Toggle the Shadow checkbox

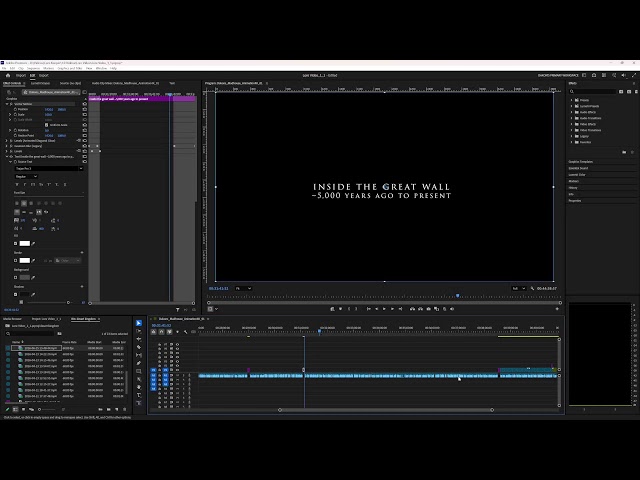point(16,294)
